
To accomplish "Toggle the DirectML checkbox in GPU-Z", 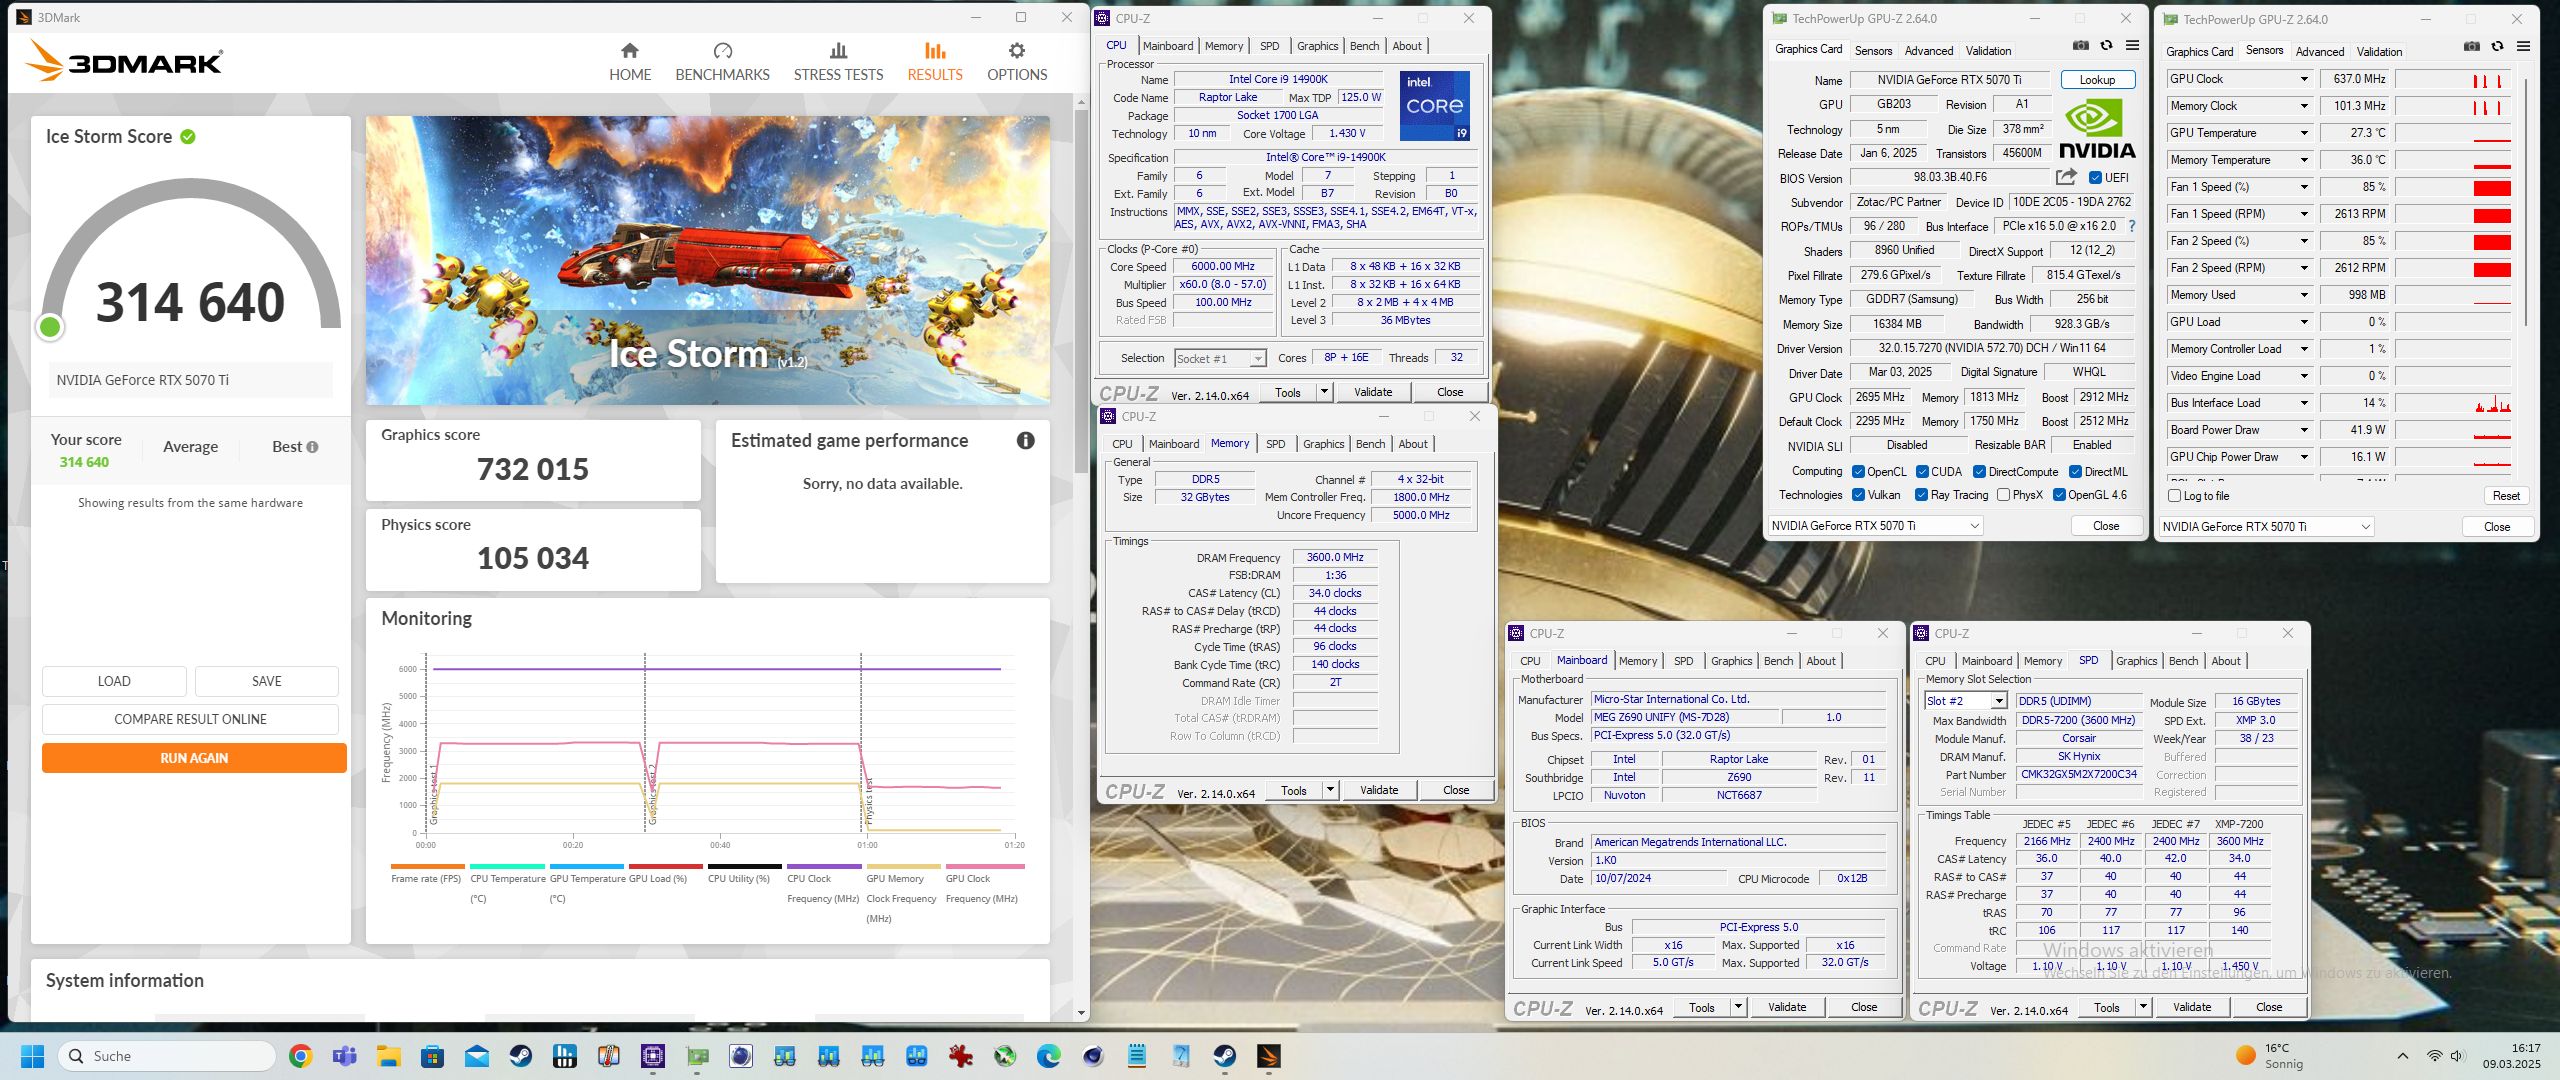I will tap(2075, 472).
